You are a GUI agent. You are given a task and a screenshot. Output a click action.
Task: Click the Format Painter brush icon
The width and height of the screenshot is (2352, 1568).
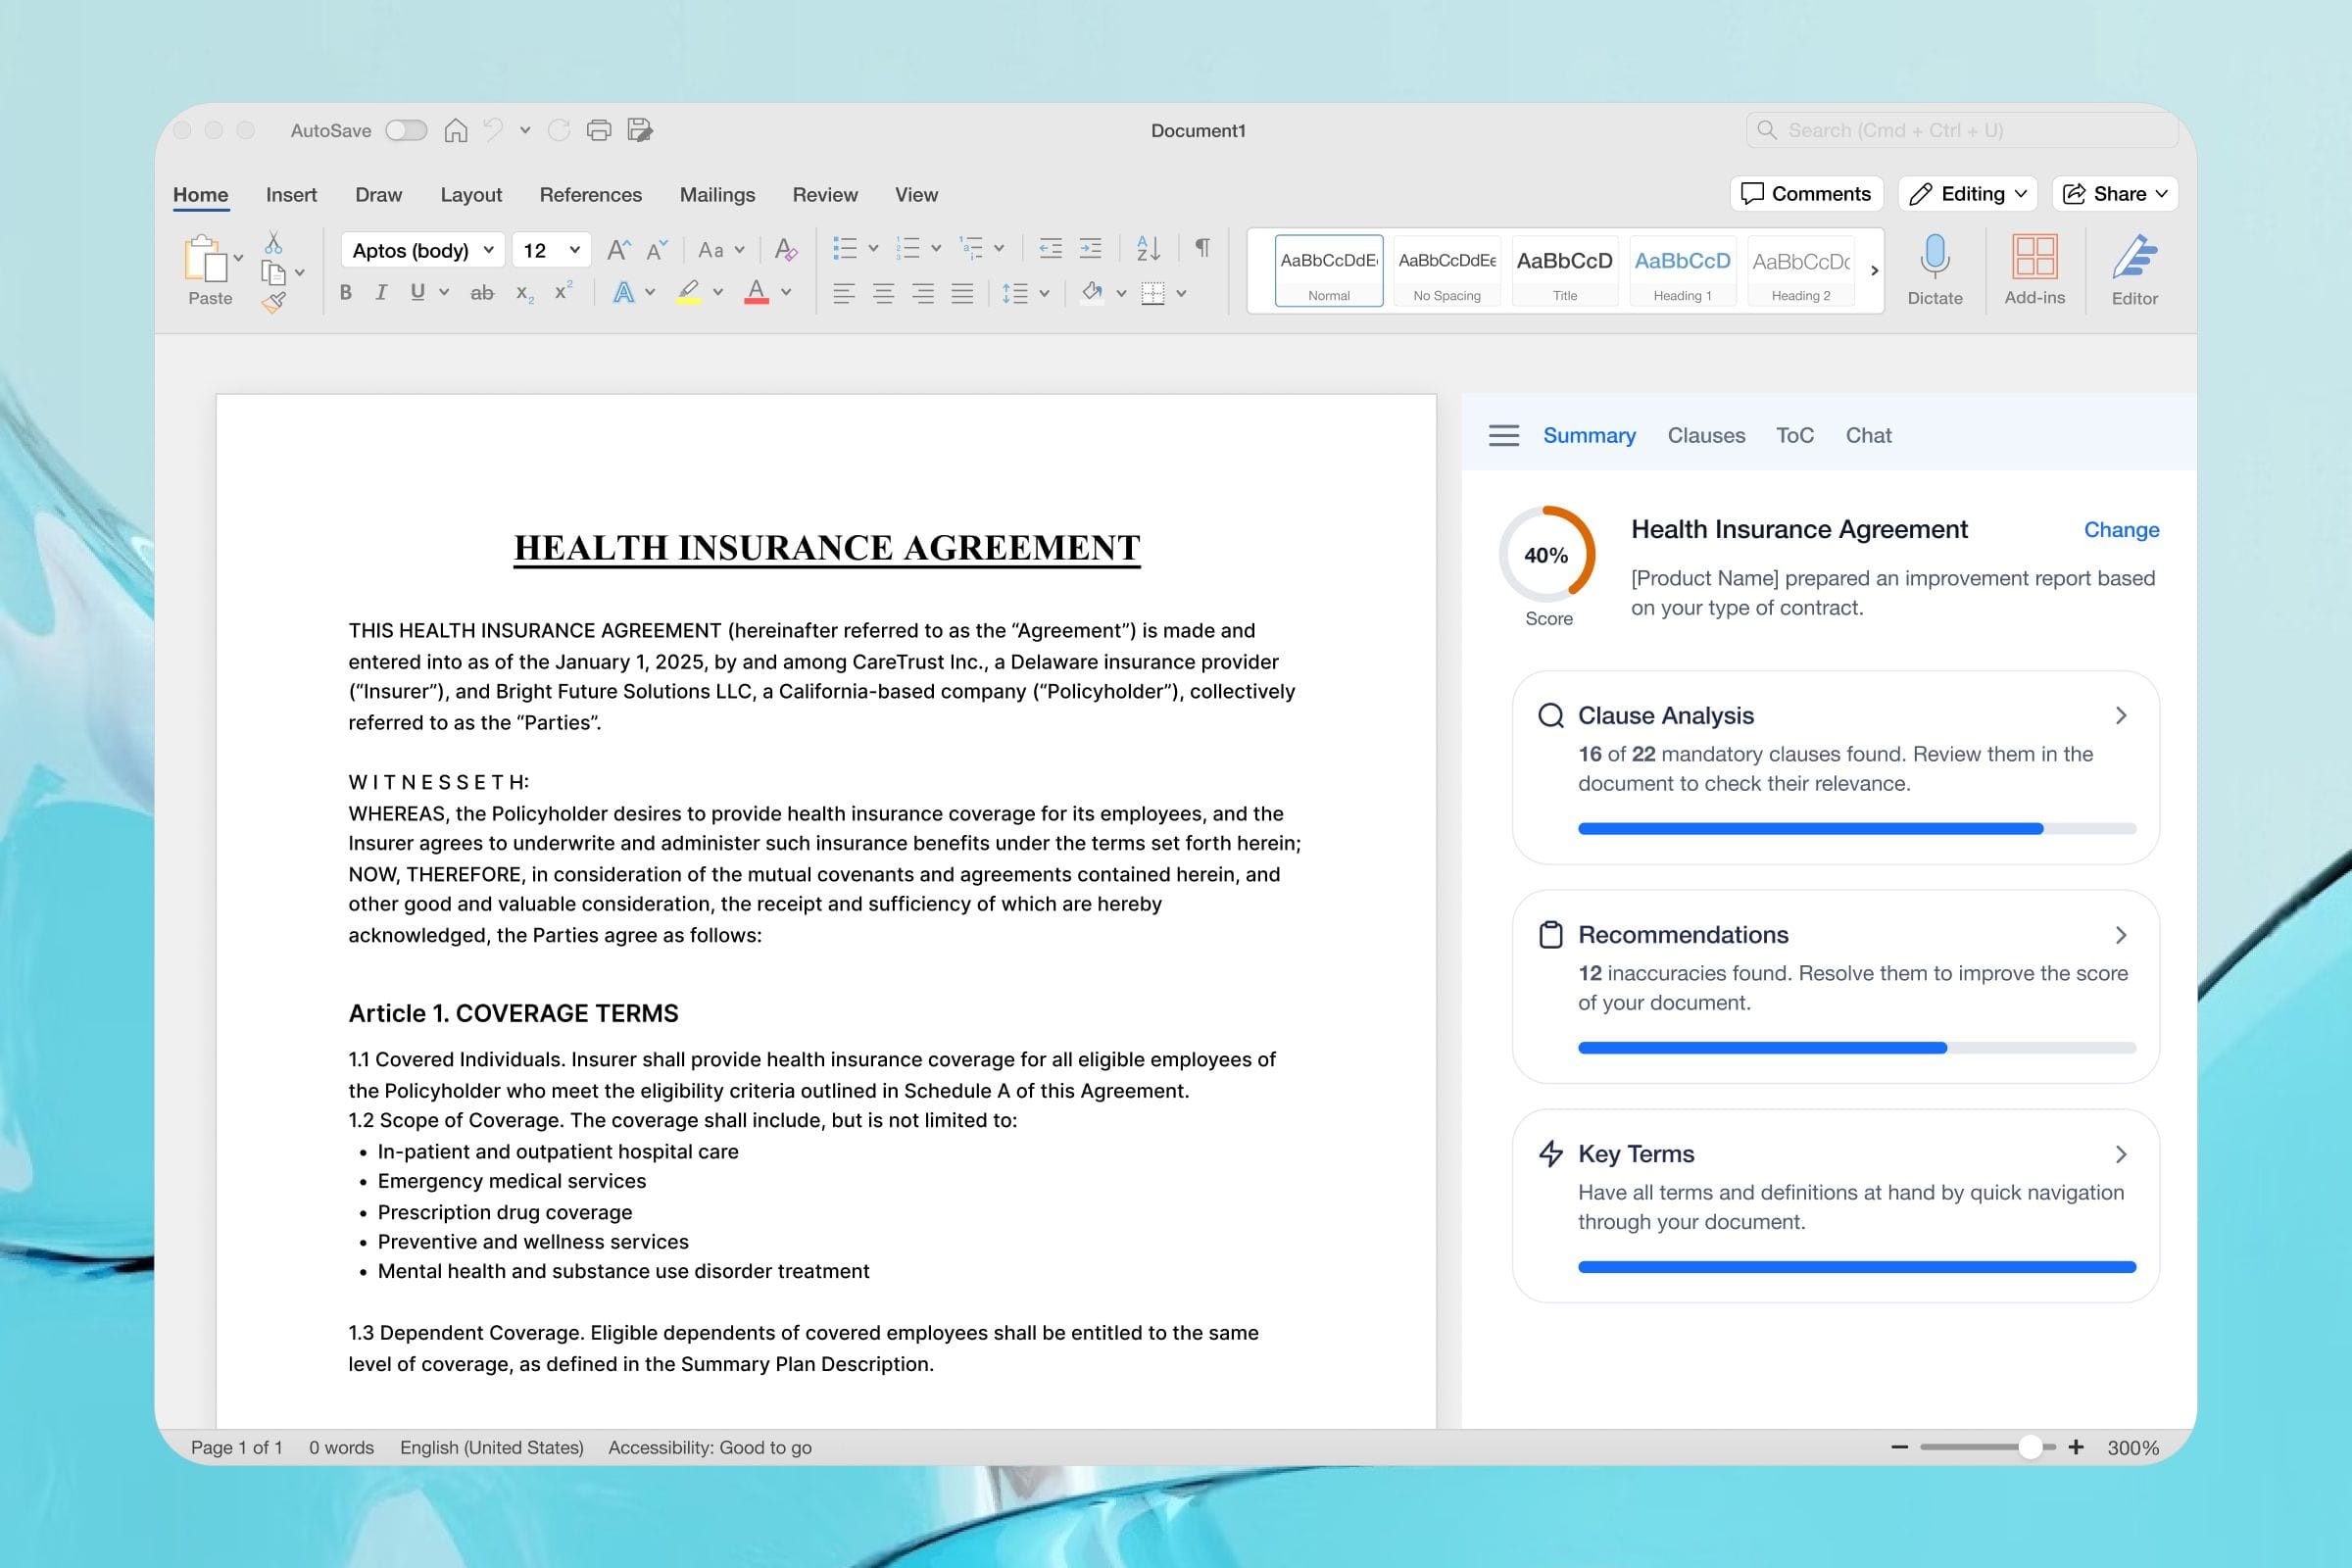[274, 302]
